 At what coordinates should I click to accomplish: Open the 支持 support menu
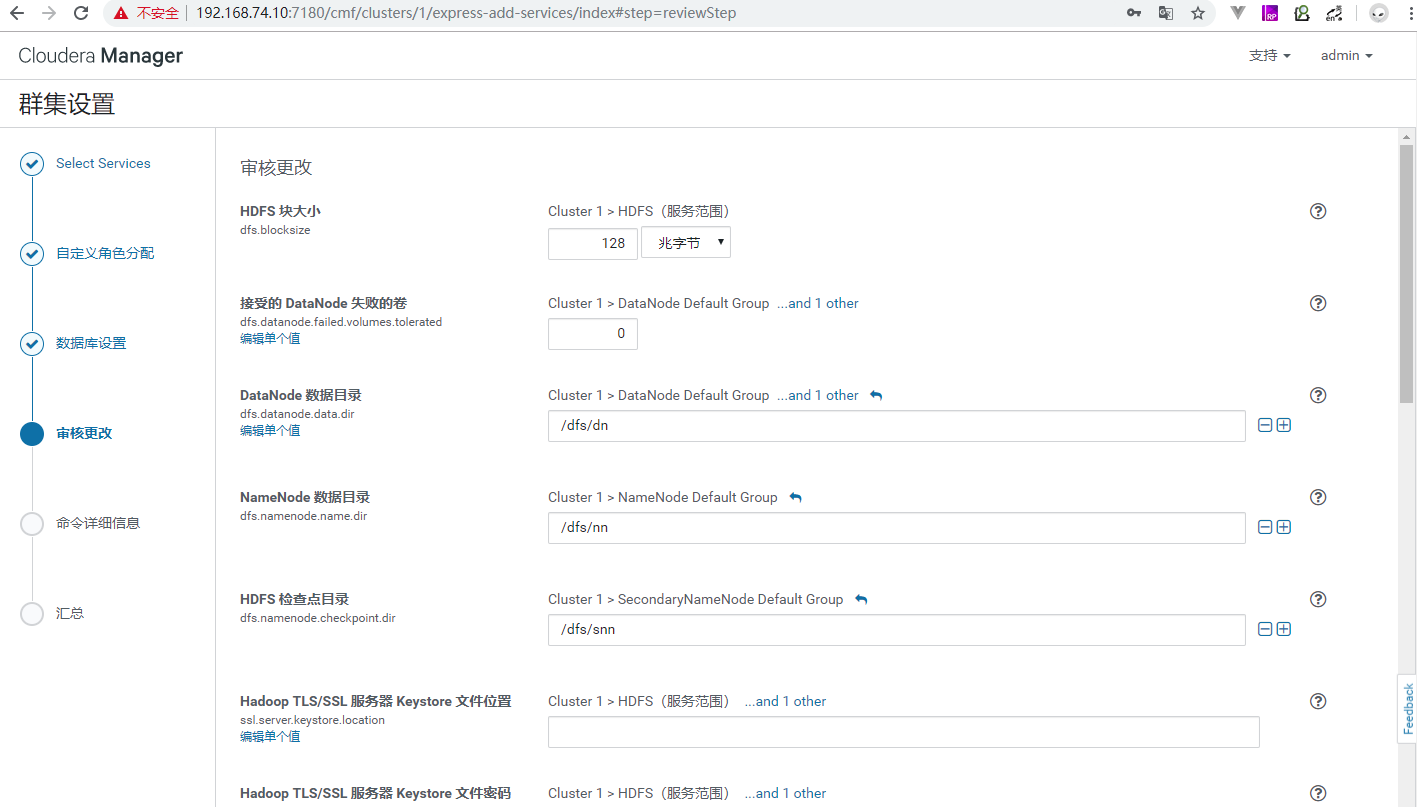(1269, 56)
